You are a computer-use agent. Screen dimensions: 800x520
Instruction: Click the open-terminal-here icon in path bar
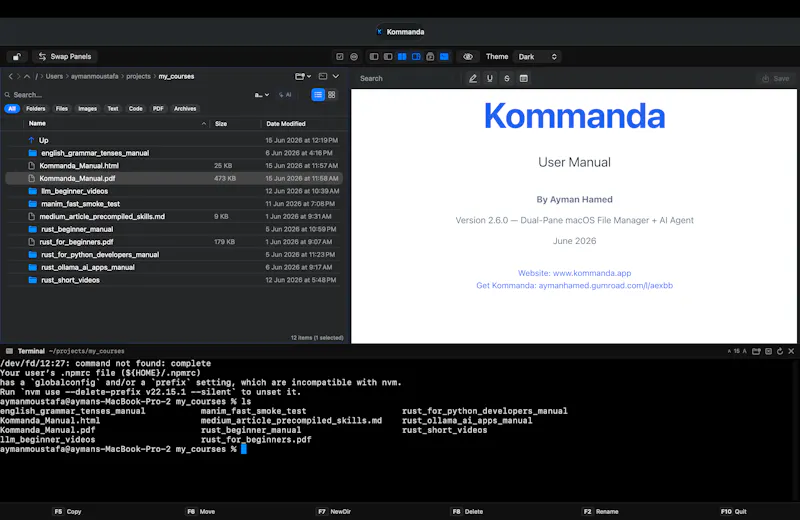click(x=323, y=77)
